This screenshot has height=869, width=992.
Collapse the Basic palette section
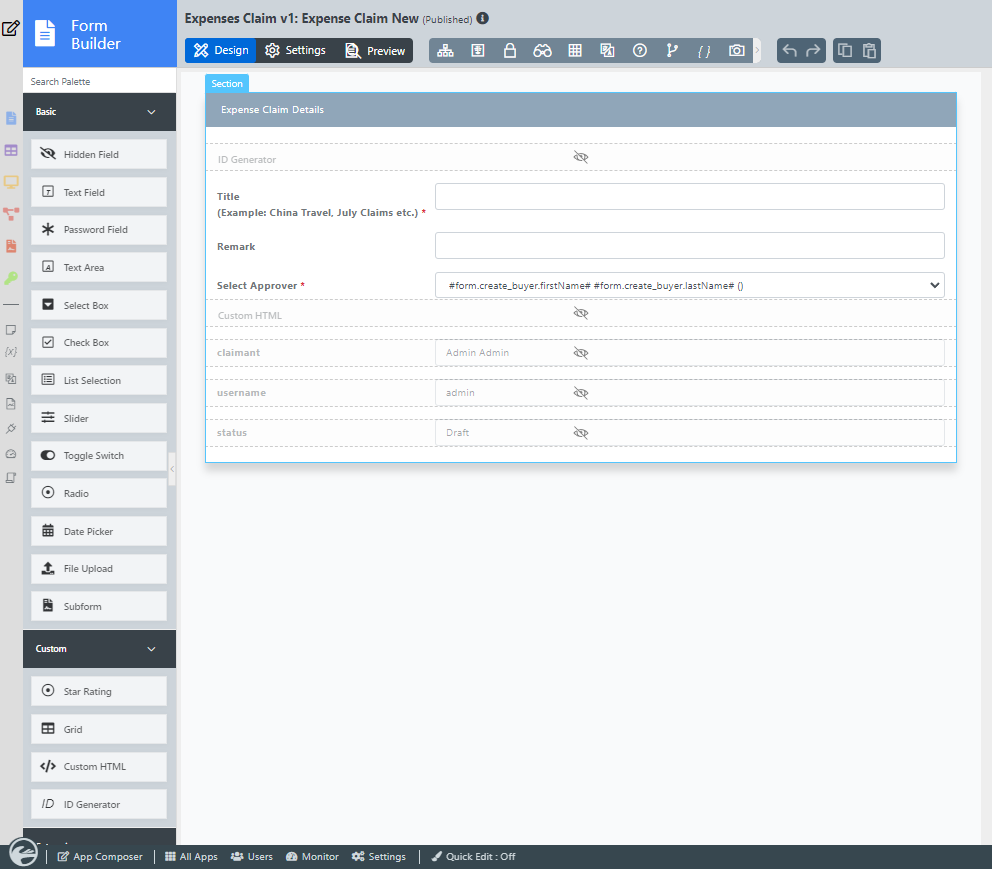pos(152,112)
